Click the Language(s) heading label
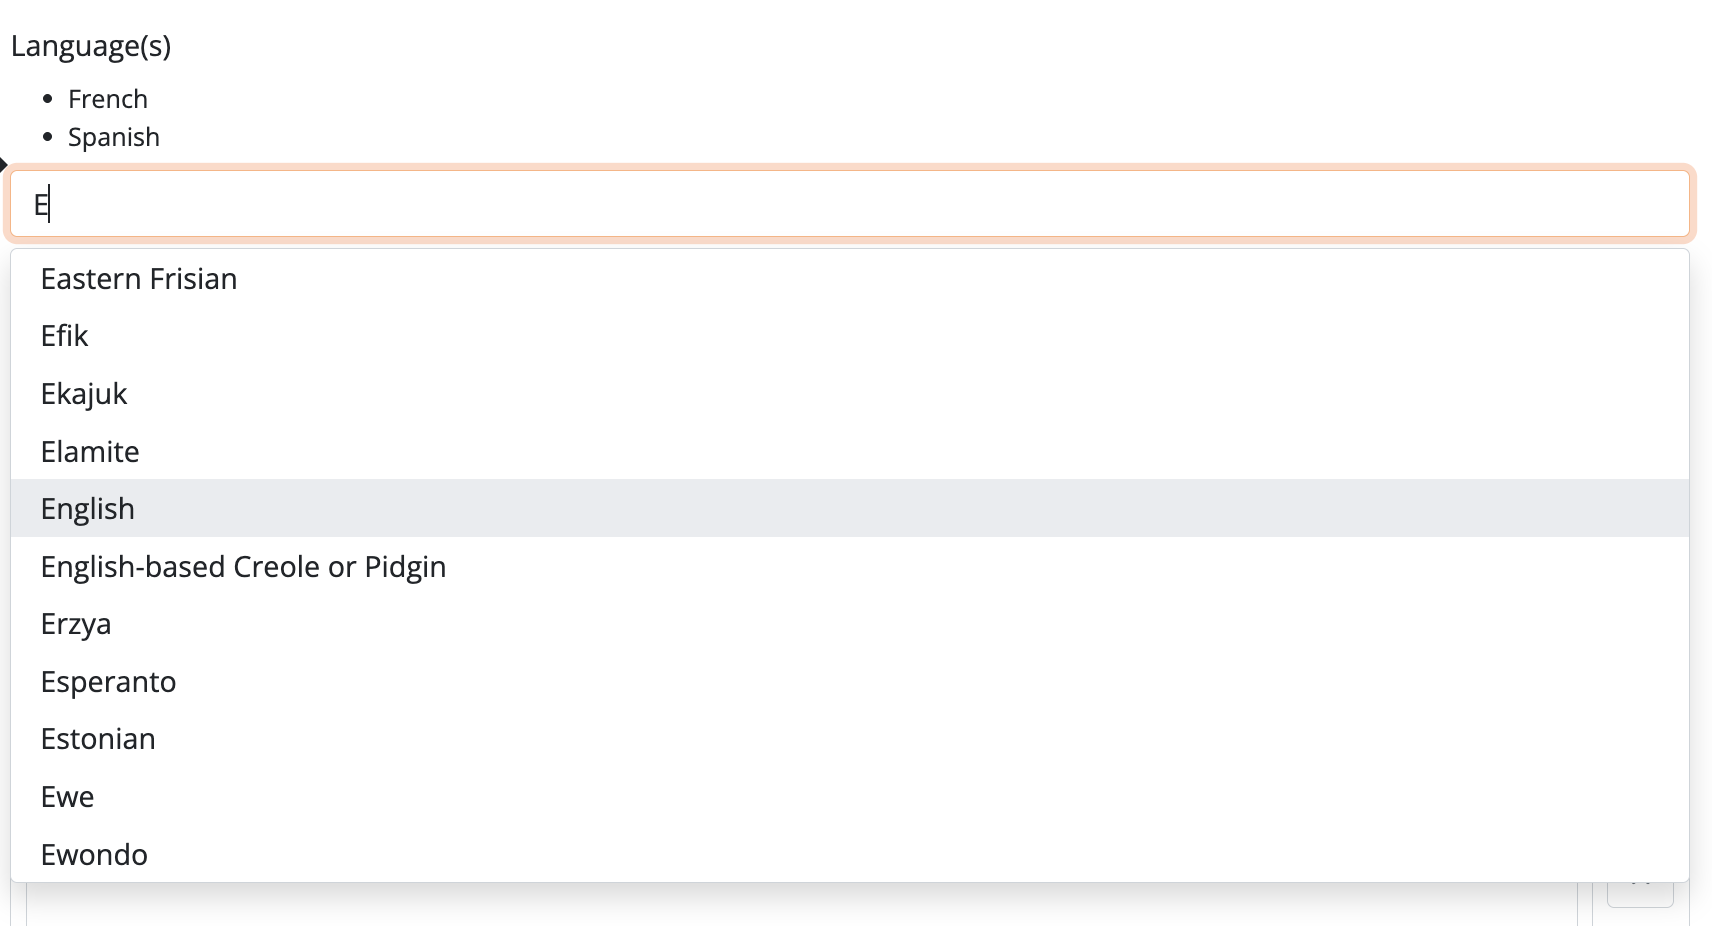The width and height of the screenshot is (1712, 926). point(91,46)
